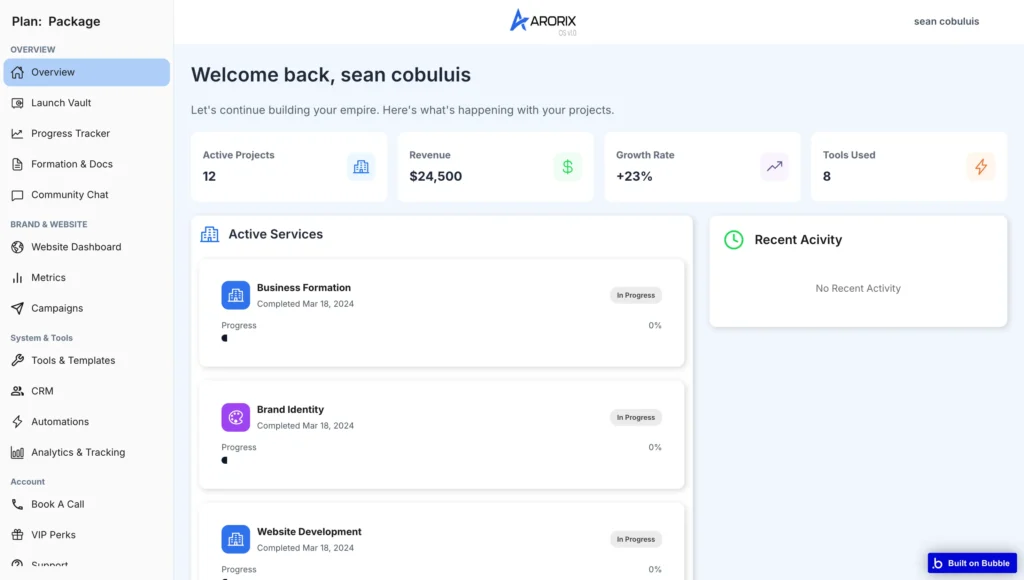Click the Plan: Package label
Screen dimensions: 1024x580
[x=56, y=22]
